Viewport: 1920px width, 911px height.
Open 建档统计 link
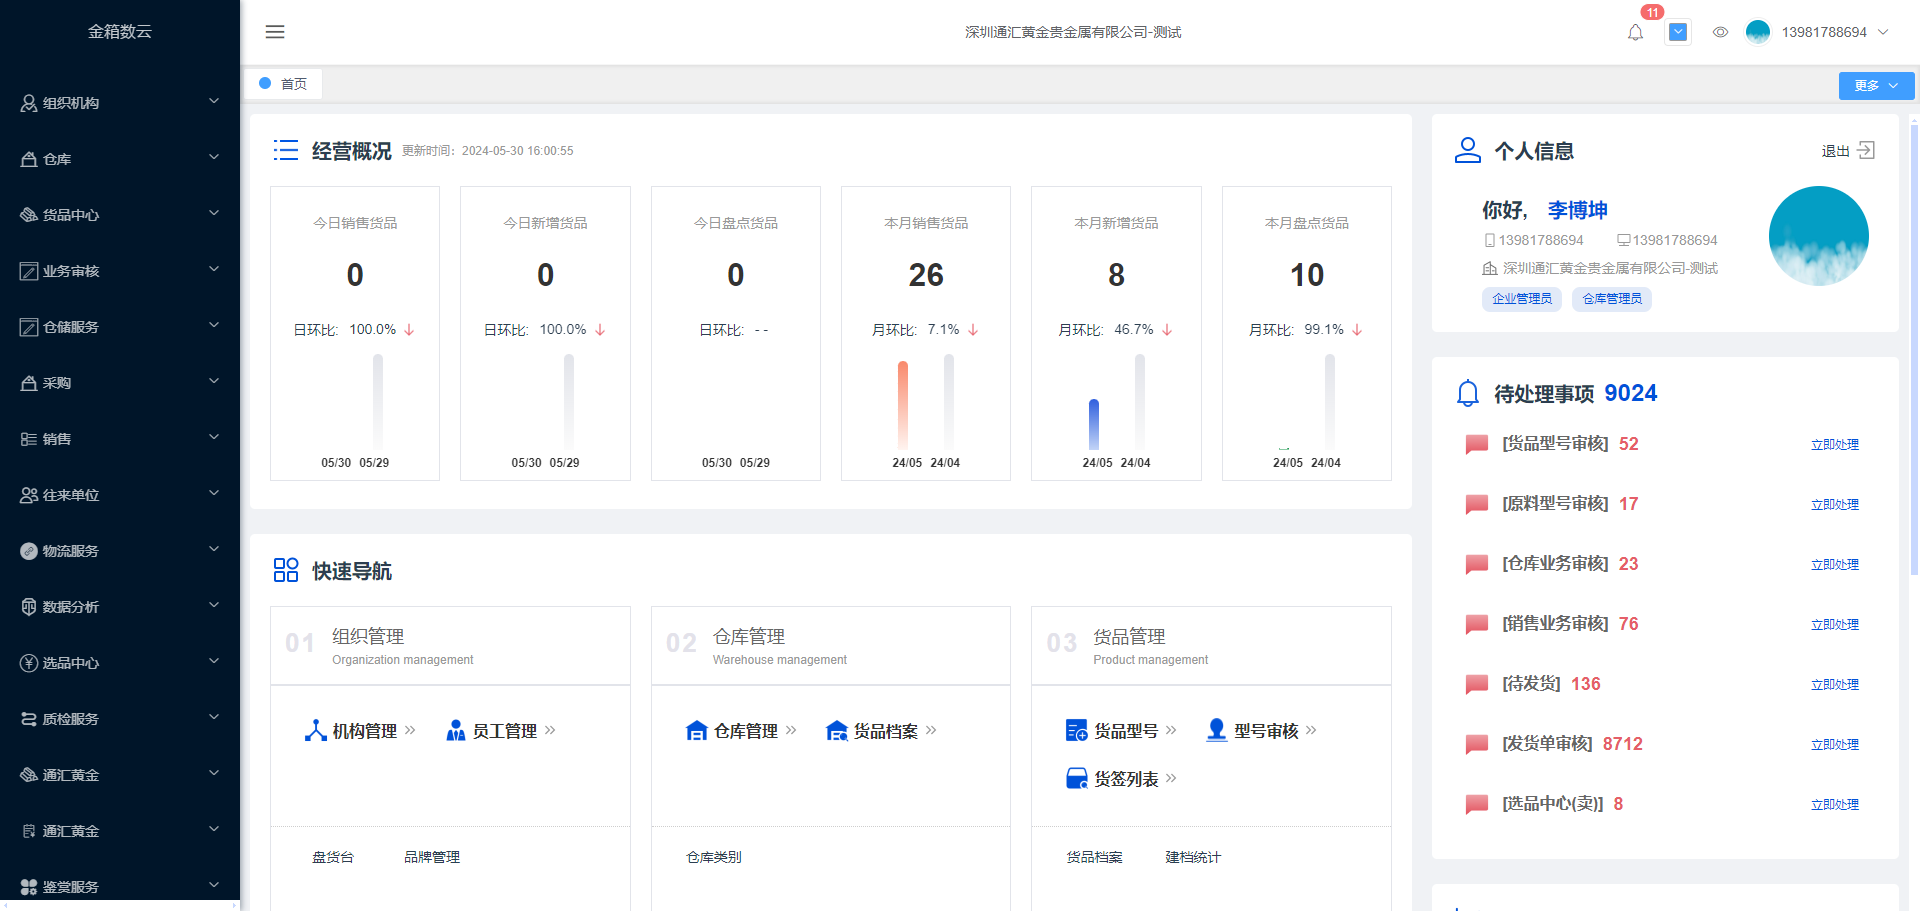pyautogui.click(x=1193, y=857)
